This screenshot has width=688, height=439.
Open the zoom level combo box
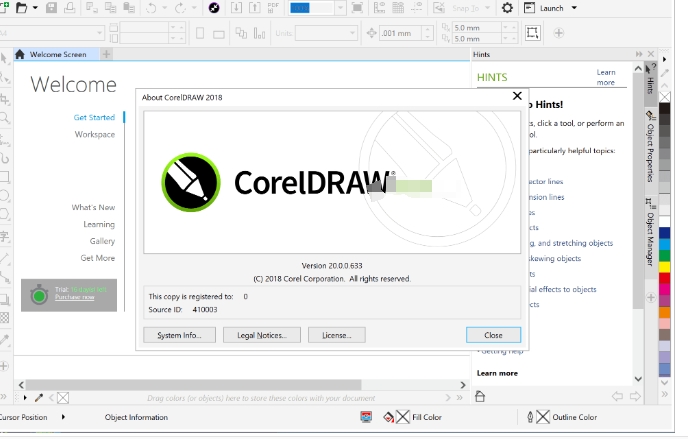pyautogui.click(x=316, y=8)
